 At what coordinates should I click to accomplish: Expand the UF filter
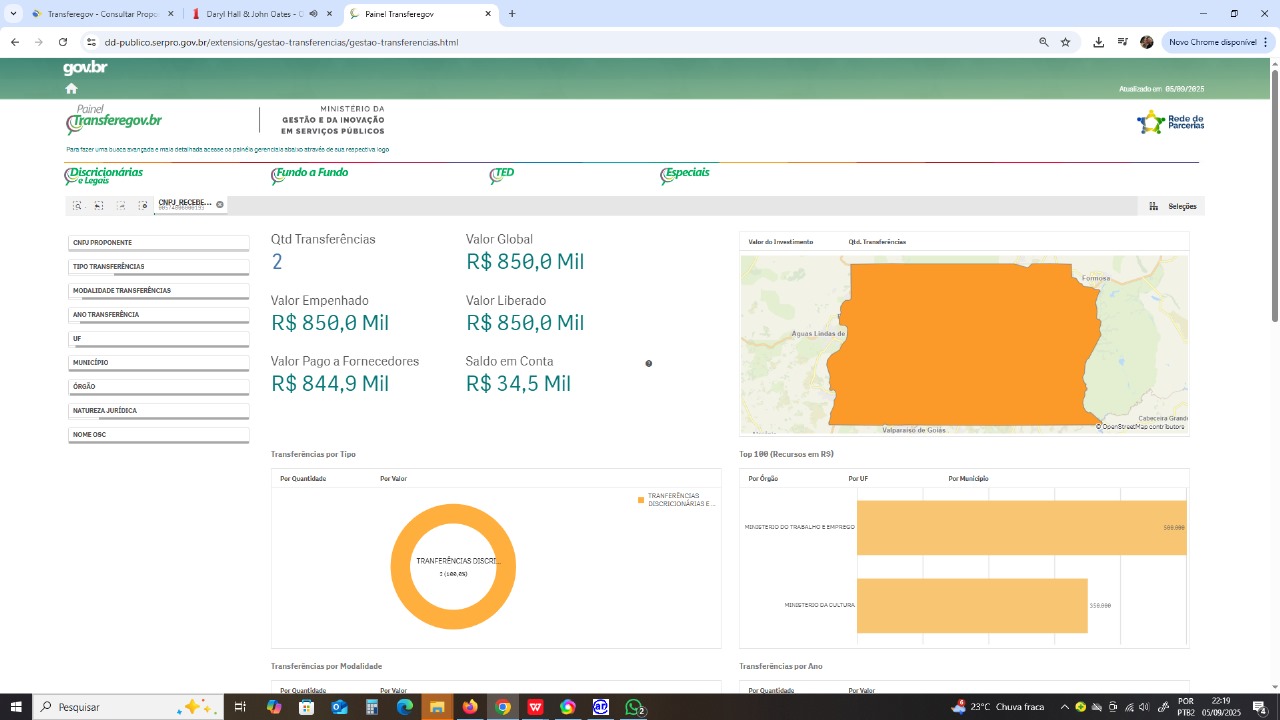pyautogui.click(x=158, y=339)
